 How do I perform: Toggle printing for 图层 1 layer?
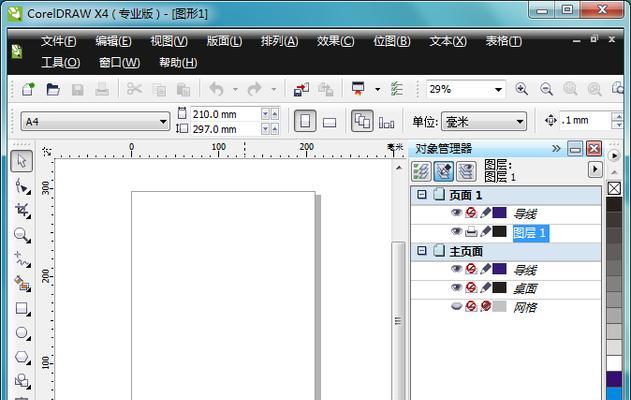pos(471,232)
